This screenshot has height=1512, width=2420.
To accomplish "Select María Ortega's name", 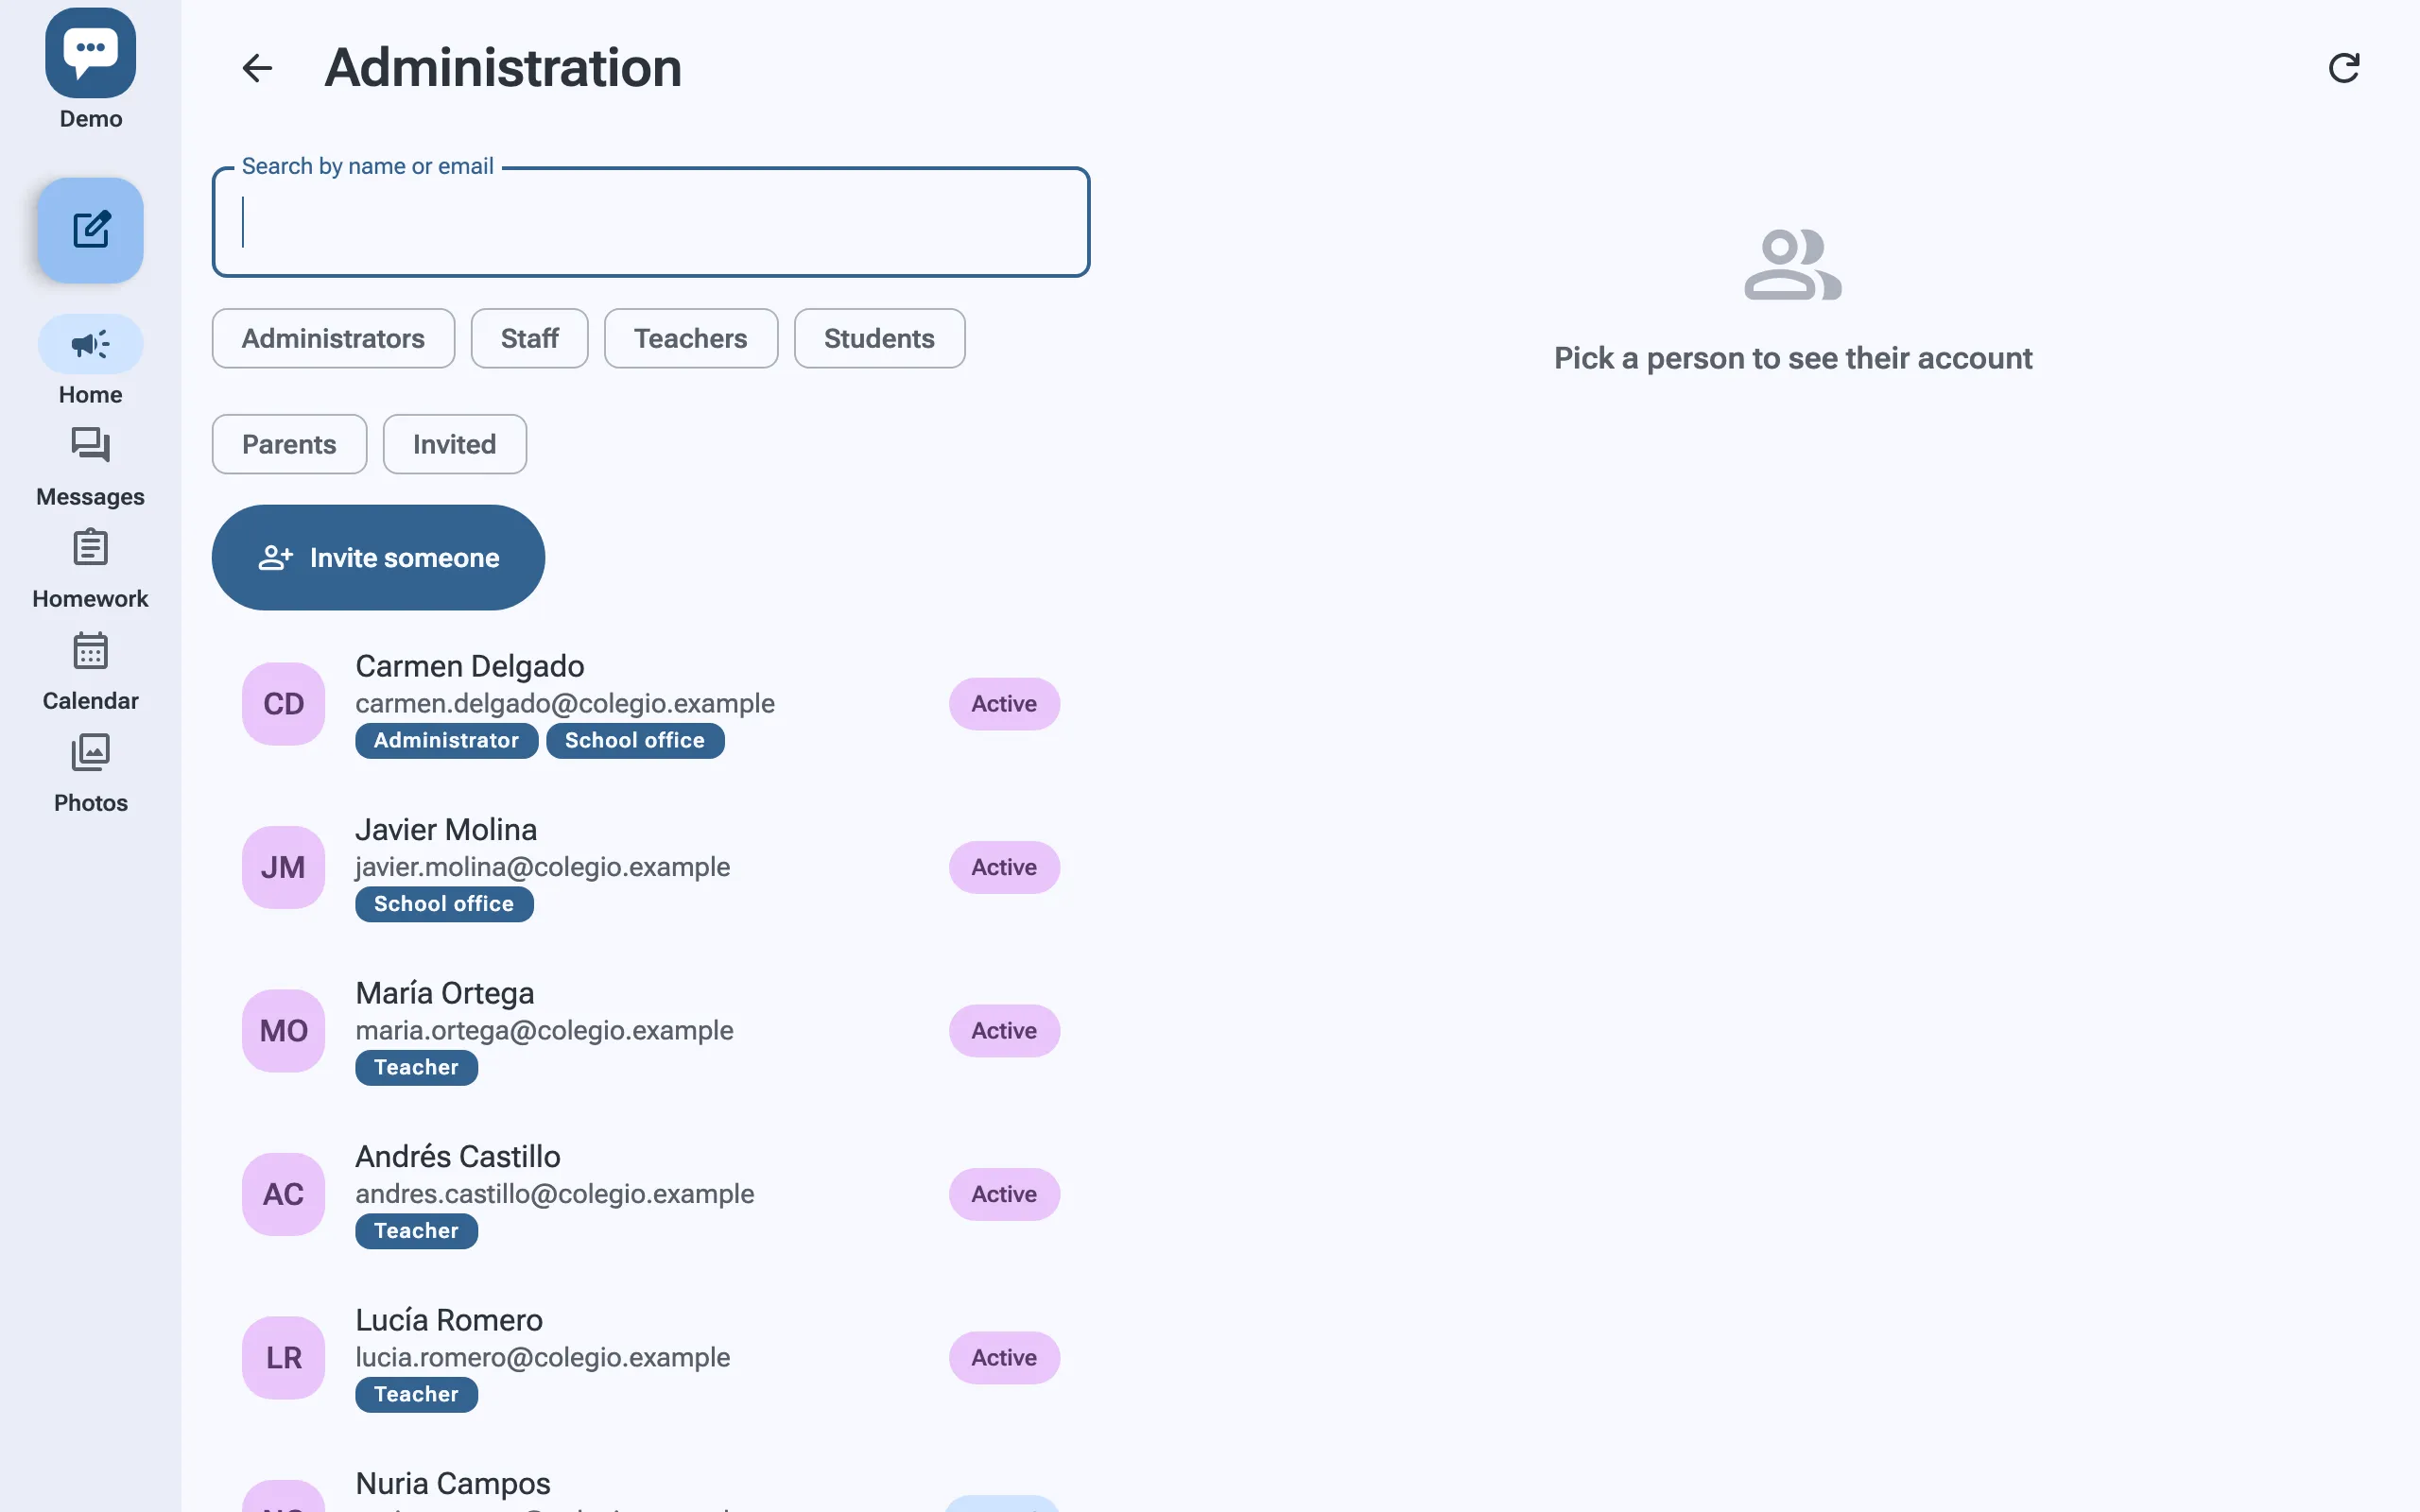I will (445, 993).
